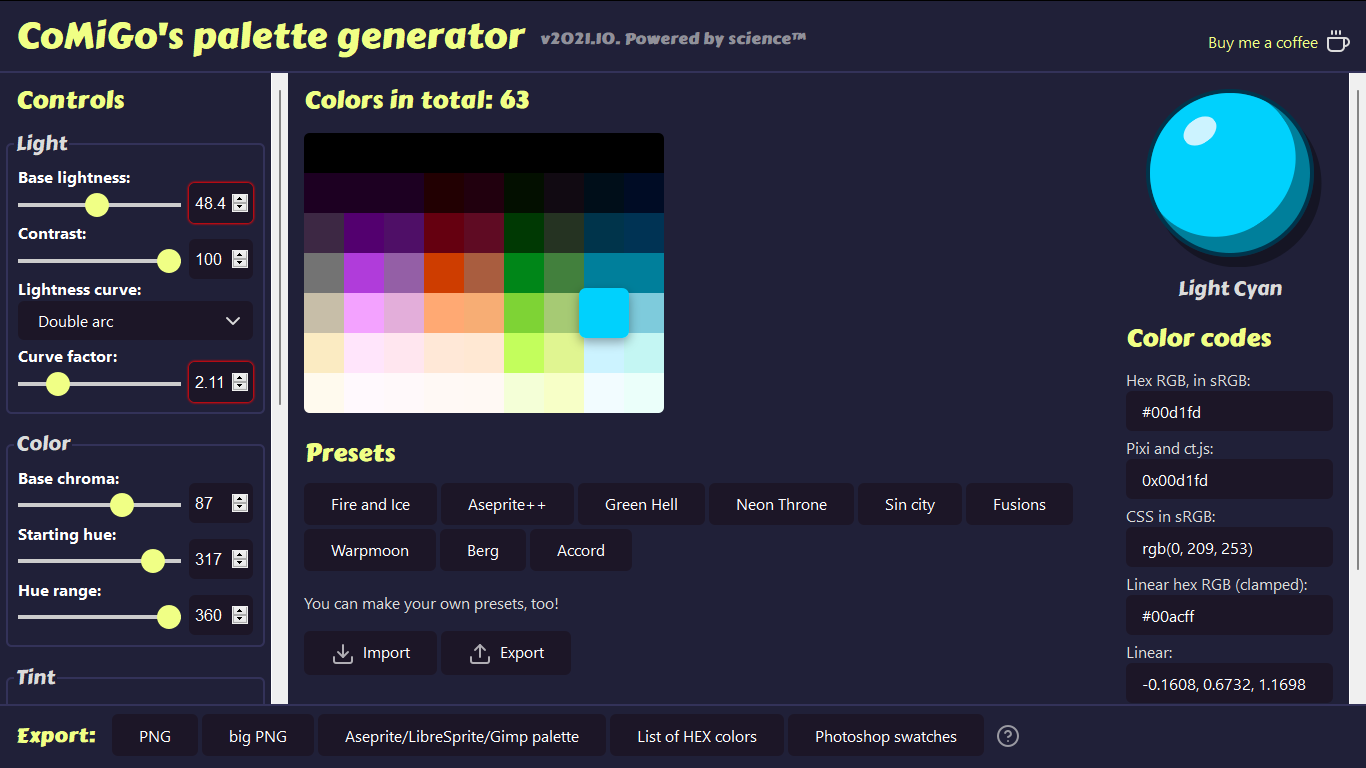The height and width of the screenshot is (768, 1366).
Task: Select the medium gray palette swatch
Action: point(324,272)
